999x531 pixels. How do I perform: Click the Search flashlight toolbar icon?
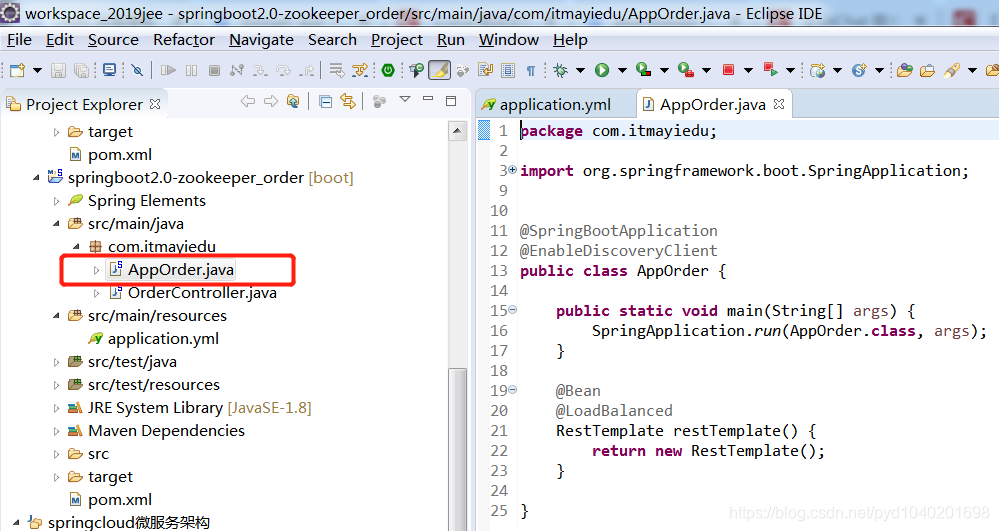coord(952,70)
